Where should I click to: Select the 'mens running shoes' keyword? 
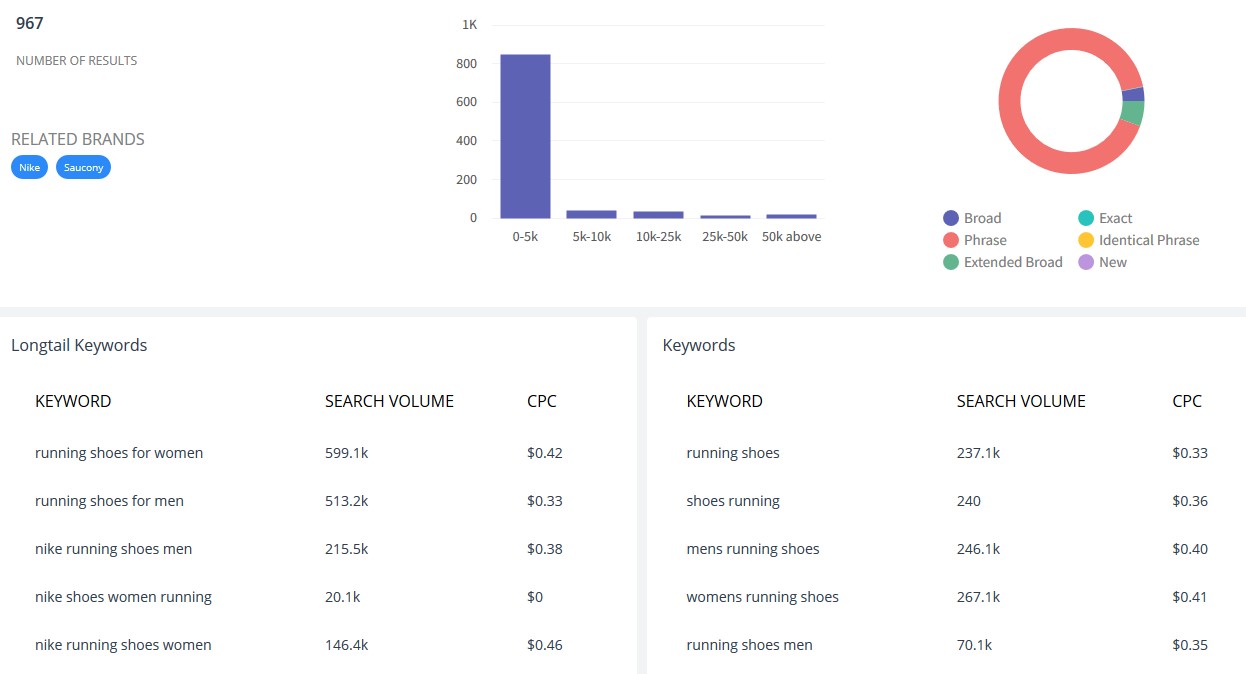(x=752, y=549)
